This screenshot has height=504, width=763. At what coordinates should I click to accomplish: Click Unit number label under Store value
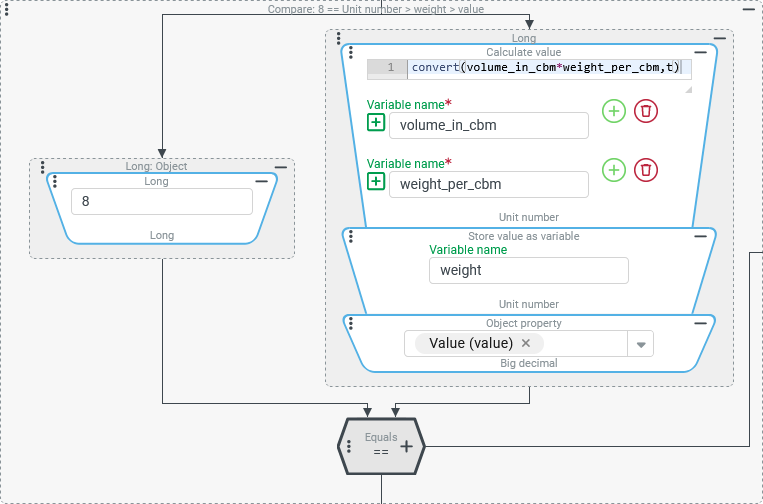528,304
